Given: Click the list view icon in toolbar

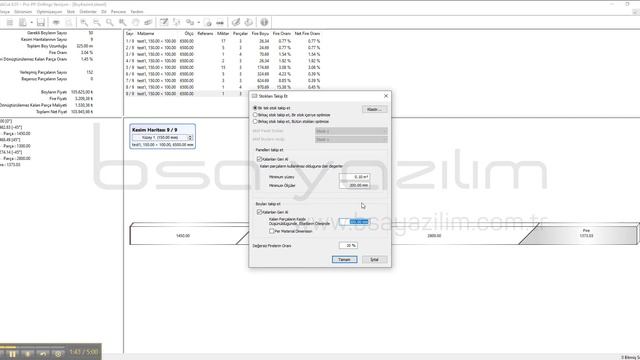Looking at the screenshot, I should (9, 22).
